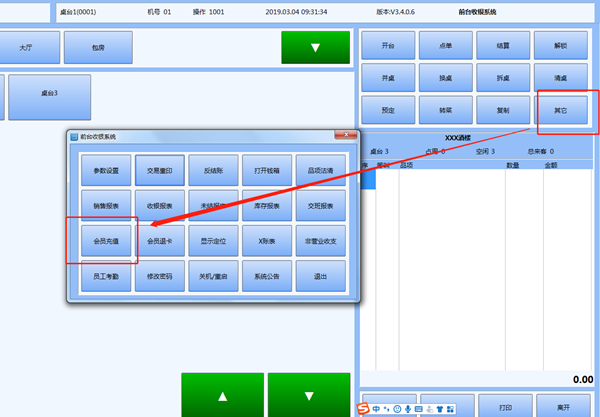Screen dimensions: 600x417
Task: Open the Sogou emoji smiley icon
Action: pyautogui.click(x=398, y=409)
